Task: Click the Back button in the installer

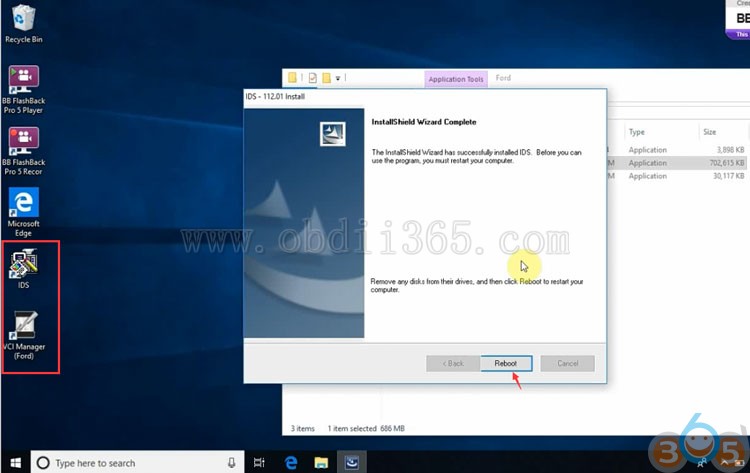Action: 453,363
